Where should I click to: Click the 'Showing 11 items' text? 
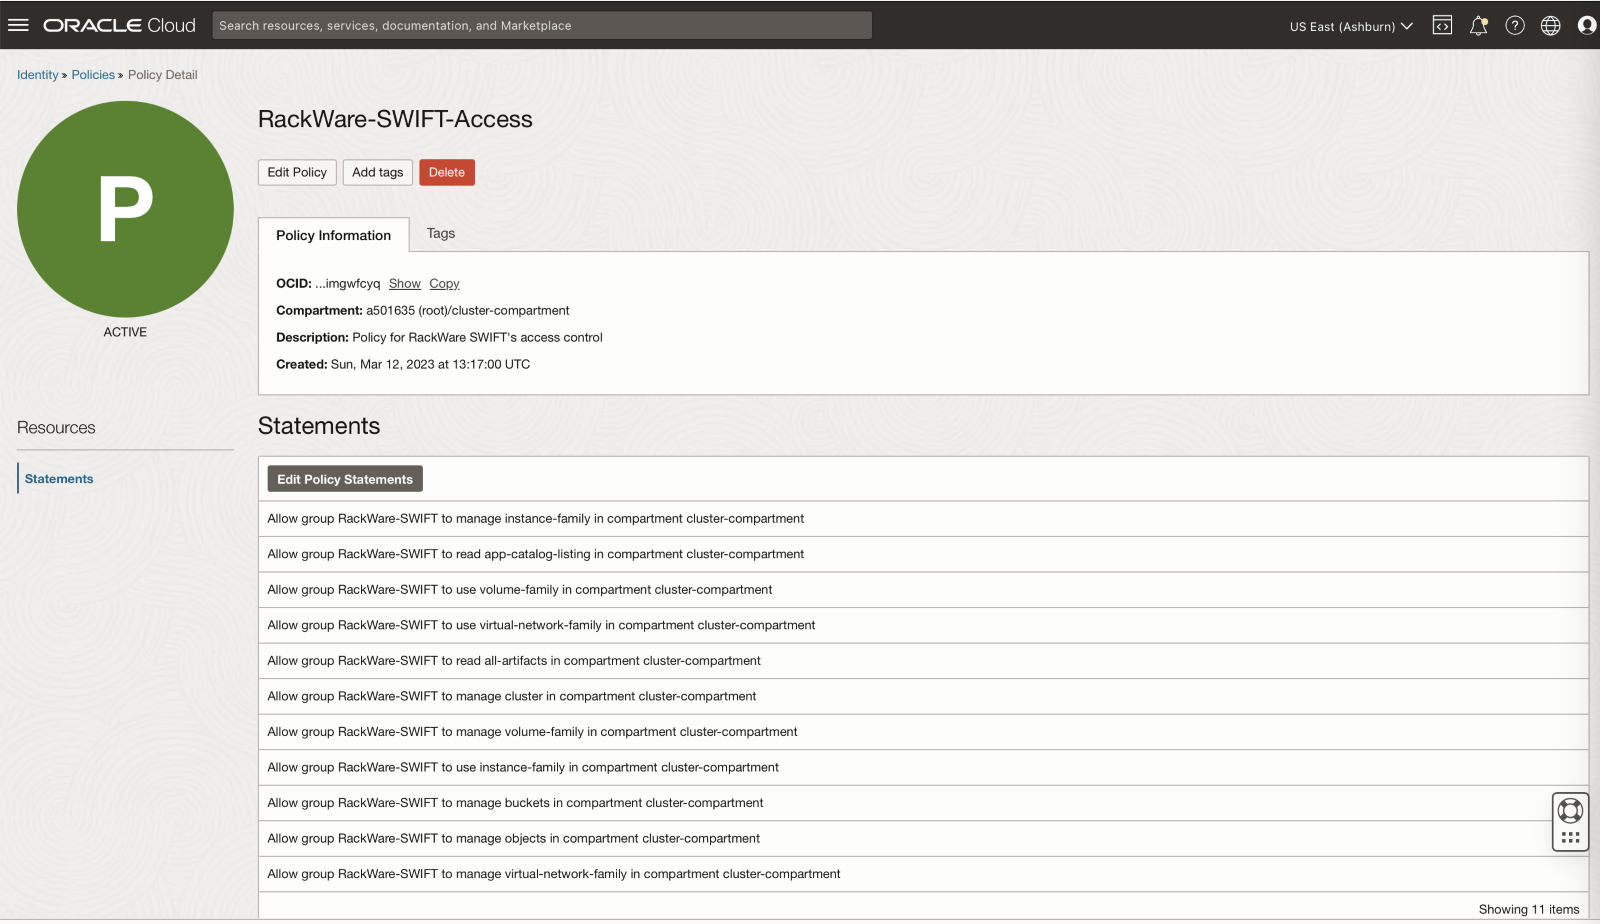(1529, 909)
